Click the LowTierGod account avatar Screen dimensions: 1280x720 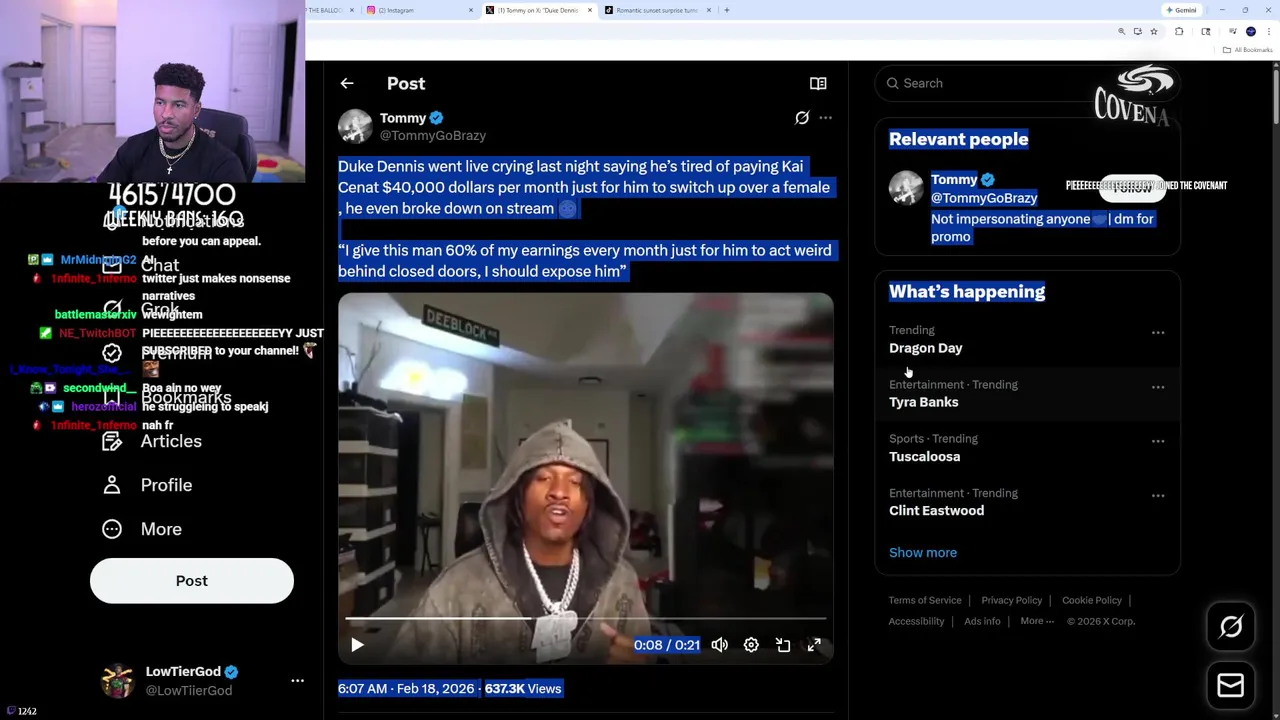coord(118,681)
